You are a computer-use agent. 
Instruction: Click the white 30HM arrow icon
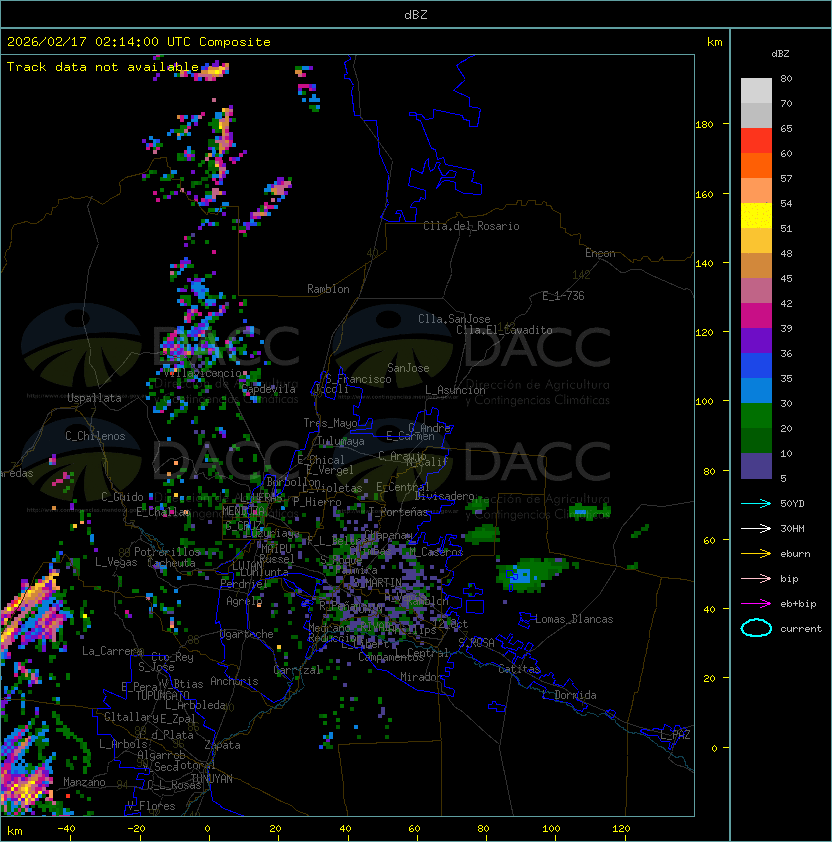pyautogui.click(x=756, y=529)
